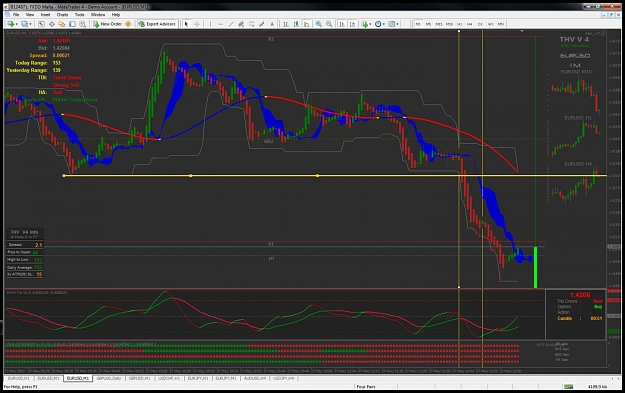This screenshot has width=625, height=393.
Task: Select the Crosshair tool
Action: (197, 24)
